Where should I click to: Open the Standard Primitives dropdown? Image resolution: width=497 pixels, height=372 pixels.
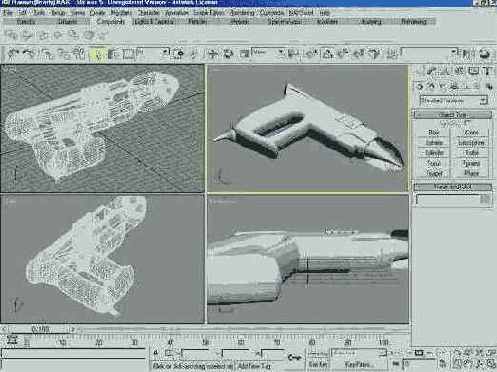(x=453, y=100)
